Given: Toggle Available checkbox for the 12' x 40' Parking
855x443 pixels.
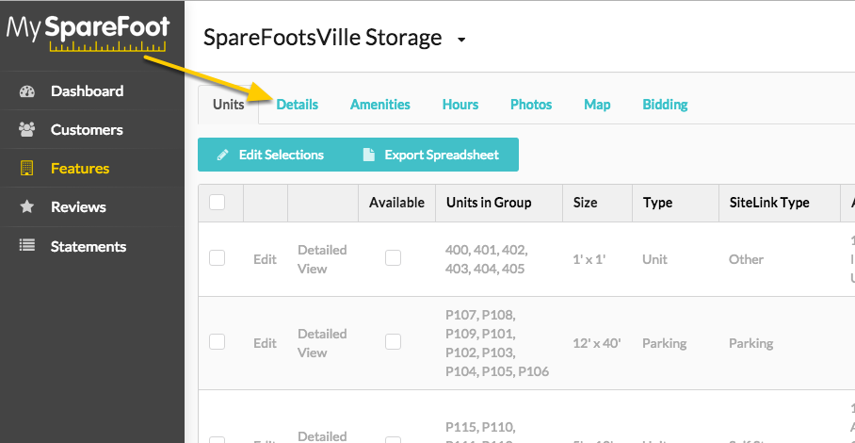Looking at the screenshot, I should (x=393, y=342).
